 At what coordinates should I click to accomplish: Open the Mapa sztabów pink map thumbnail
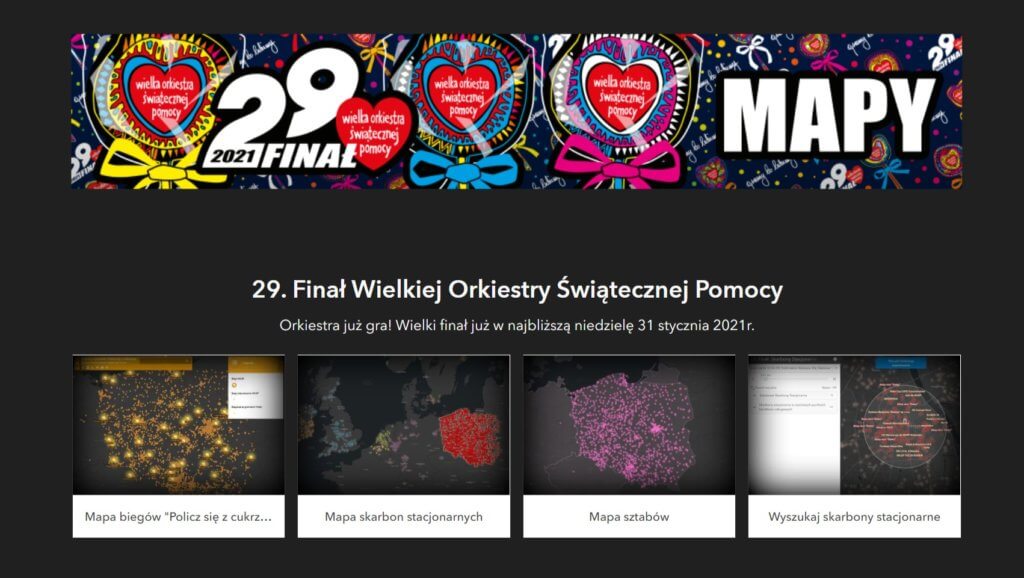(x=629, y=425)
